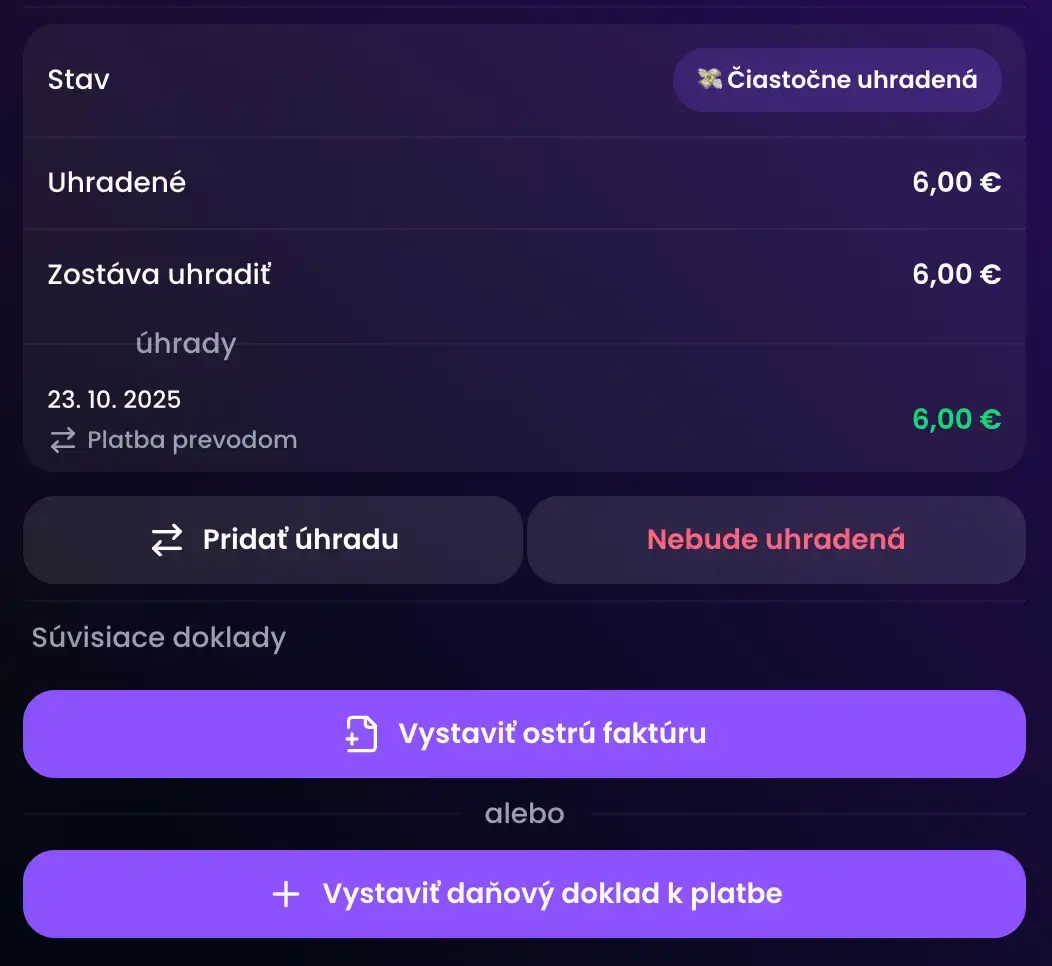The width and height of the screenshot is (1052, 966).
Task: Click the úhrady section heading
Action: click(x=186, y=344)
